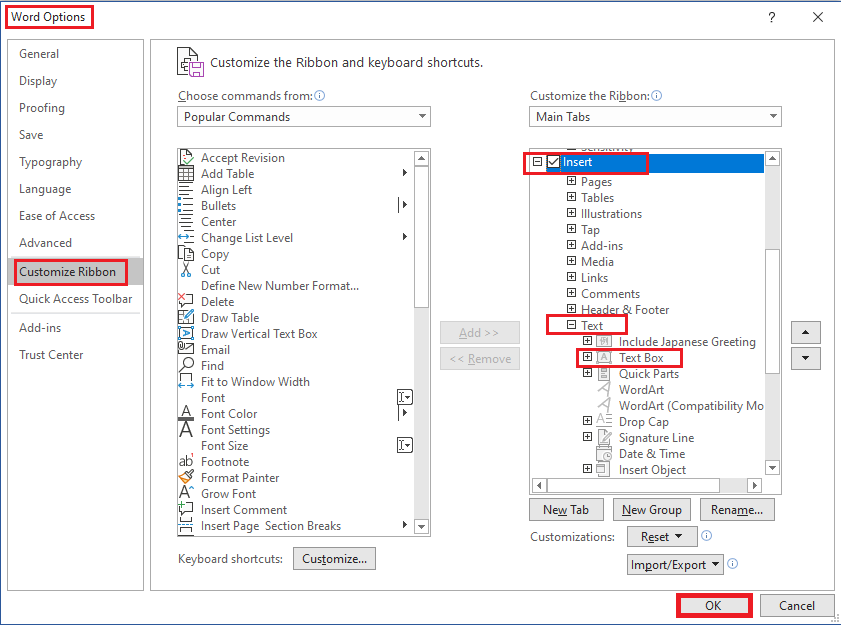Viewport: 841px width, 625px height.
Task: Open the Import/Export dropdown button
Action: pyautogui.click(x=675, y=564)
